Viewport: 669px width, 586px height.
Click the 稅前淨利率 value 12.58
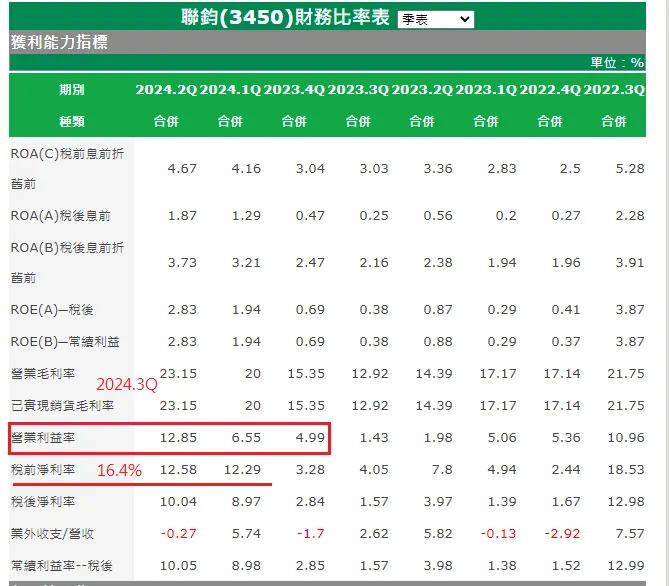[178, 469]
